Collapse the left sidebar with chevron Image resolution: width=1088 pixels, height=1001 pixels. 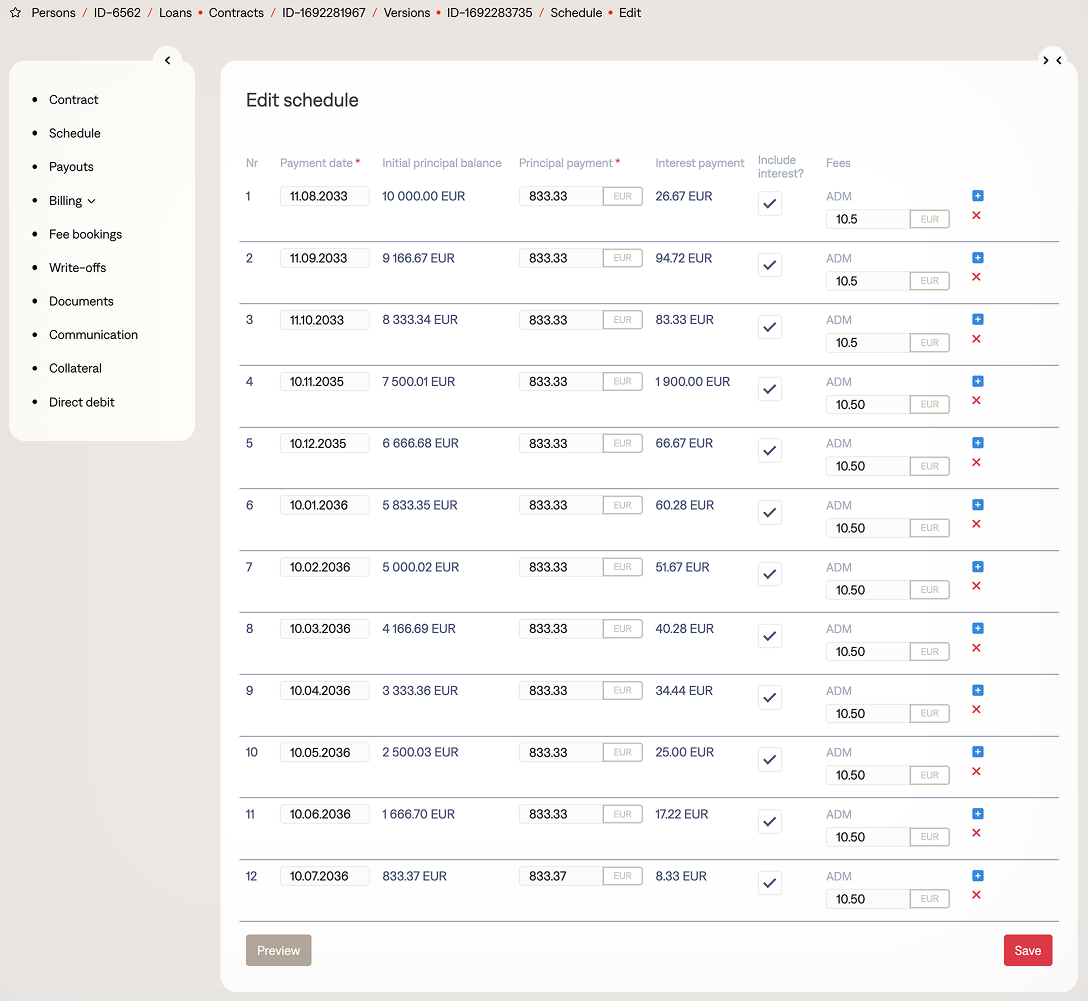pyautogui.click(x=167, y=60)
